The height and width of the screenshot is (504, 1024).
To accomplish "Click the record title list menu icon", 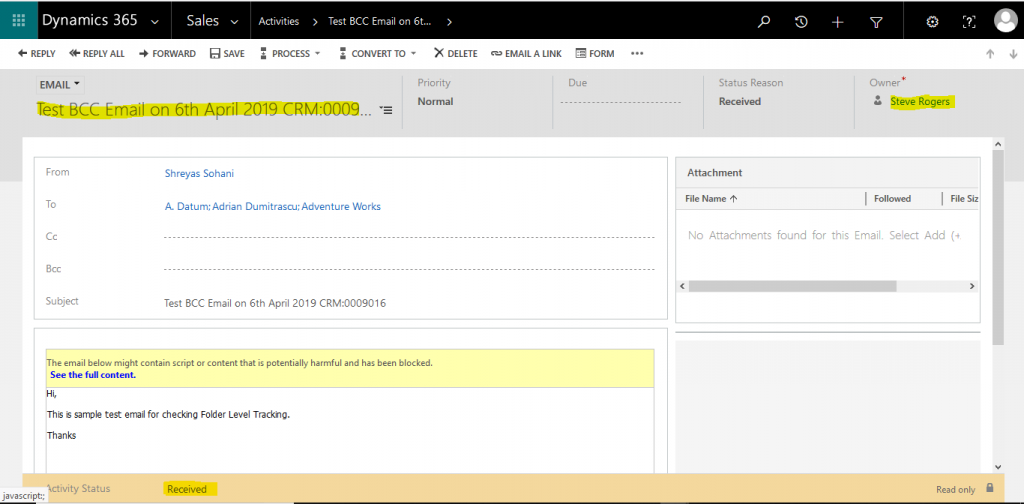I will pos(385,110).
